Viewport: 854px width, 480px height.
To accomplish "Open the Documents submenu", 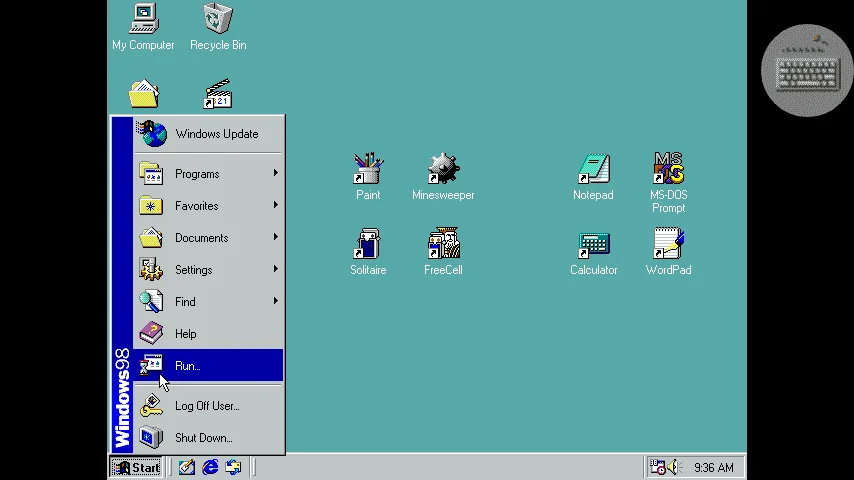I will click(x=208, y=238).
